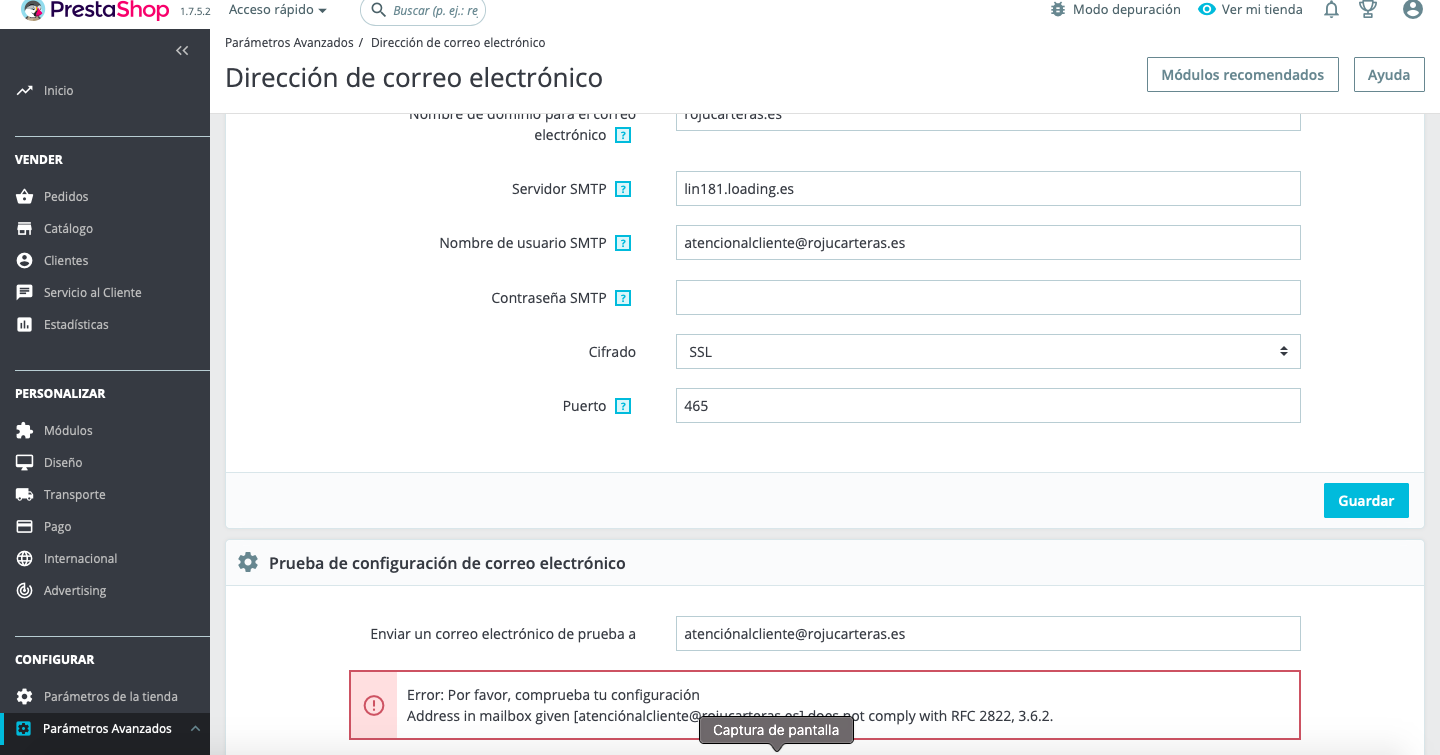Open the trophy achievements icon
This screenshot has height=755, width=1440.
[x=1368, y=10]
